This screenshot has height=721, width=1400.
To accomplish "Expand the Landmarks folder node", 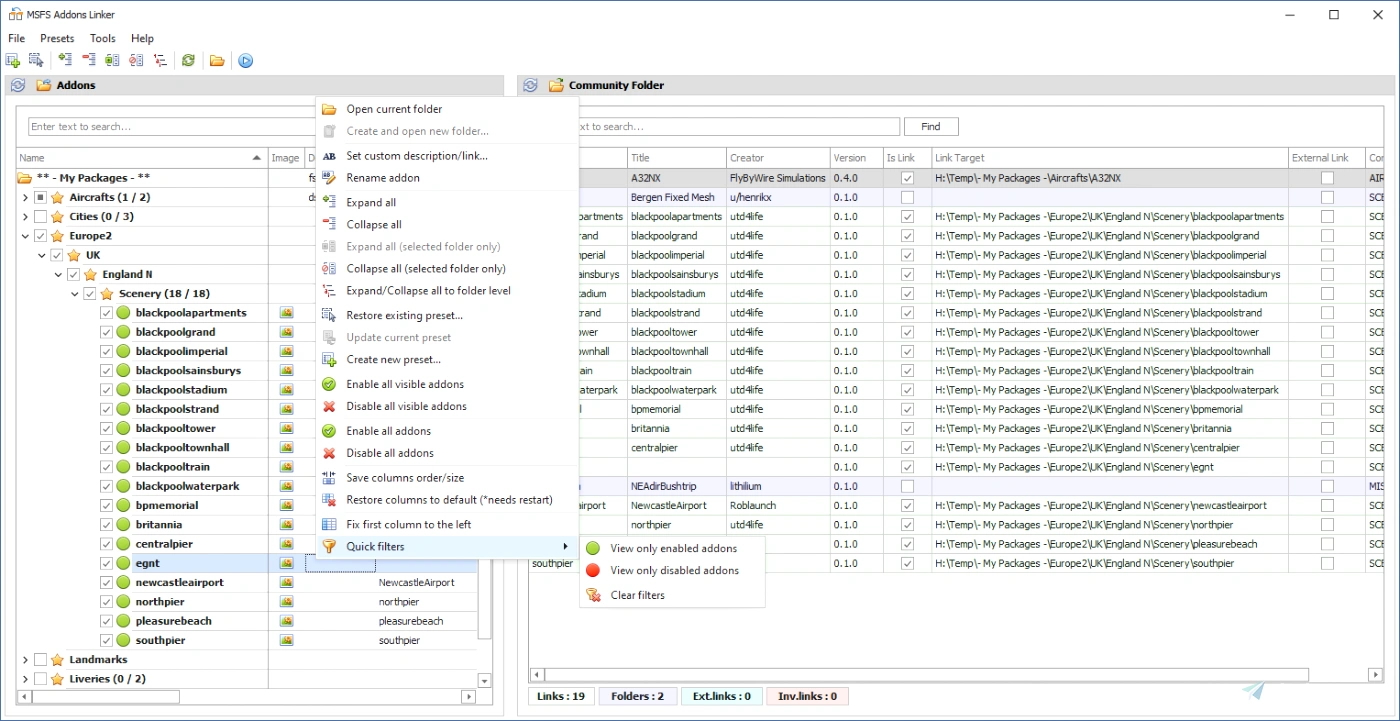I will click(x=25, y=660).
